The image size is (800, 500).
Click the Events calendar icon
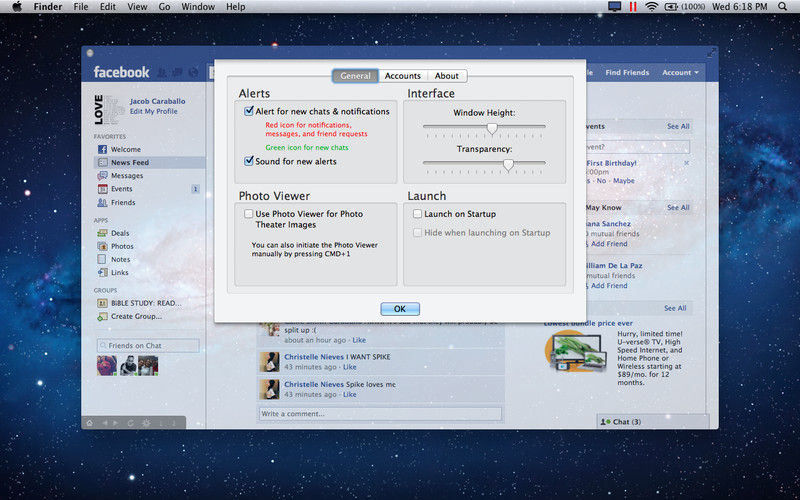(102, 189)
